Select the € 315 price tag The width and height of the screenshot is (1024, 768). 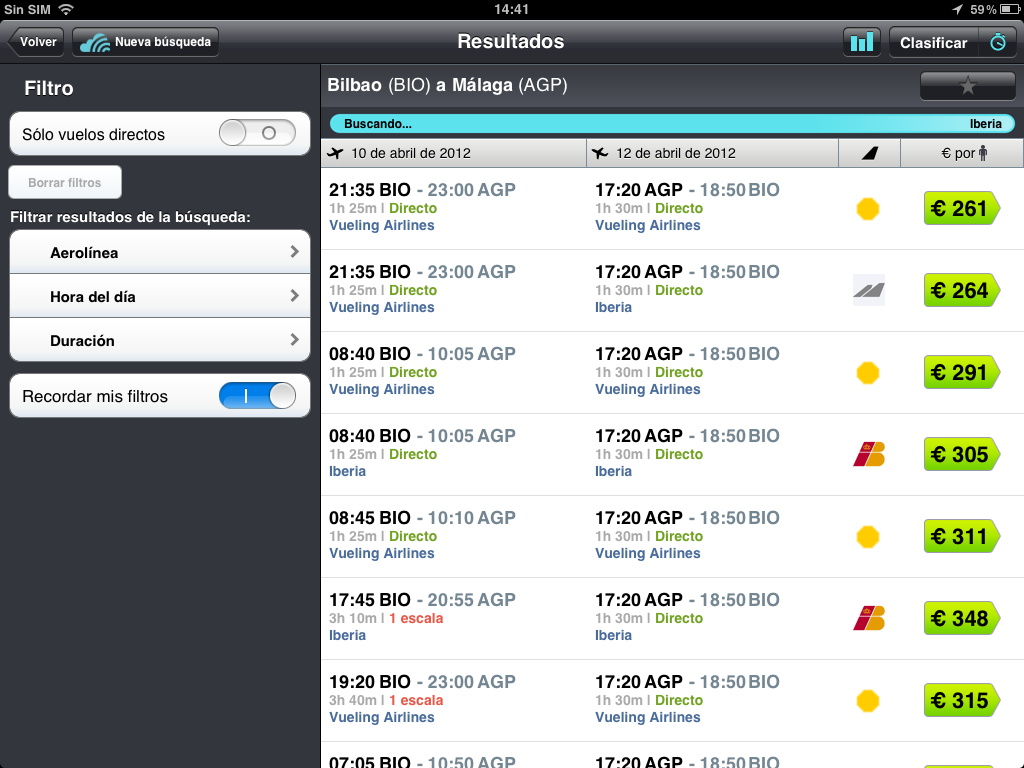(x=961, y=700)
